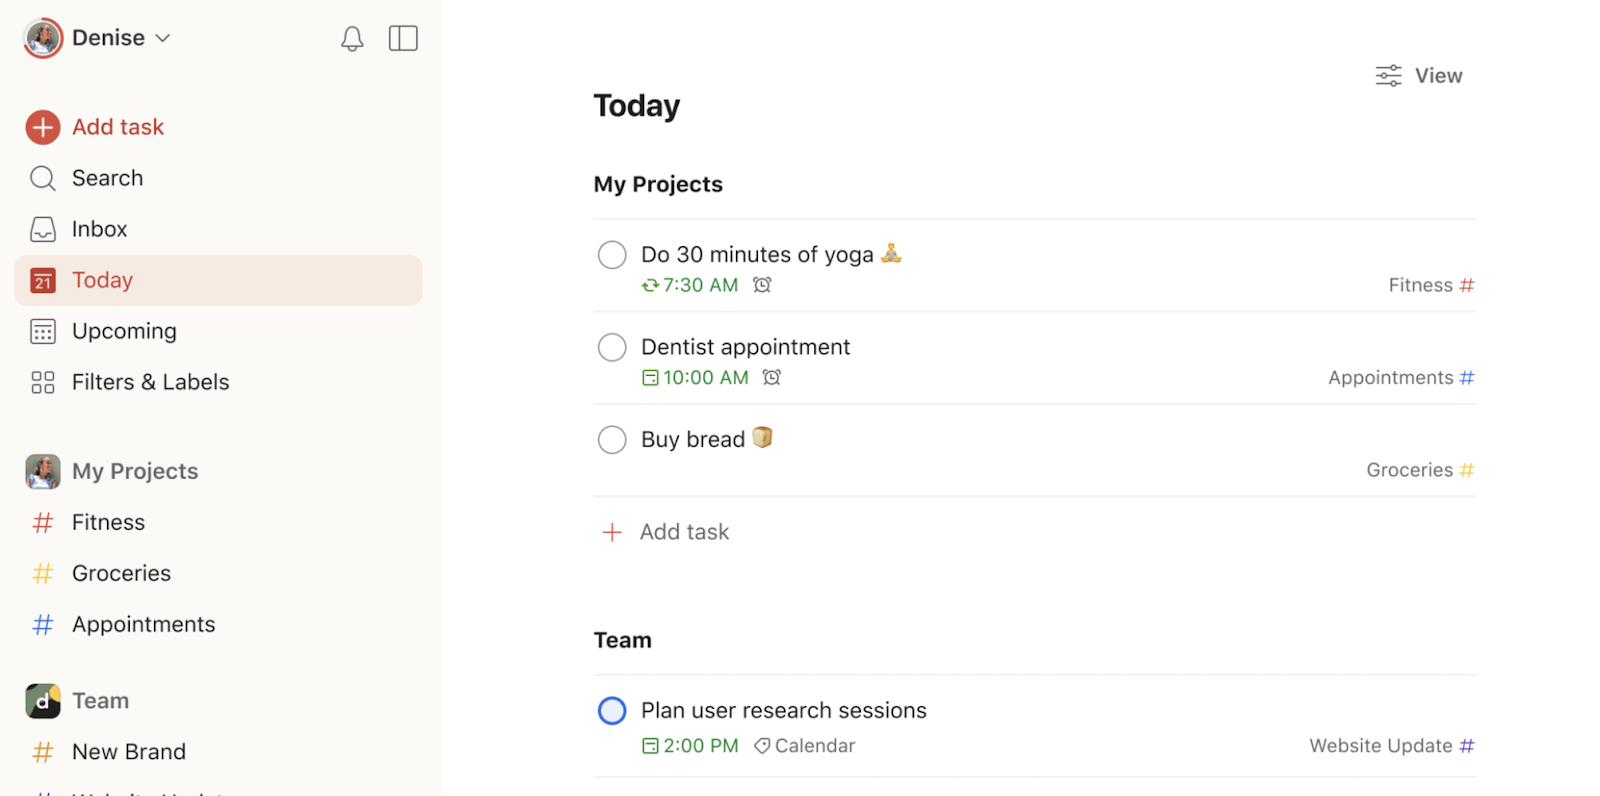Open the Filters & Labels grid icon
This screenshot has width=1600, height=796.
[x=42, y=381]
